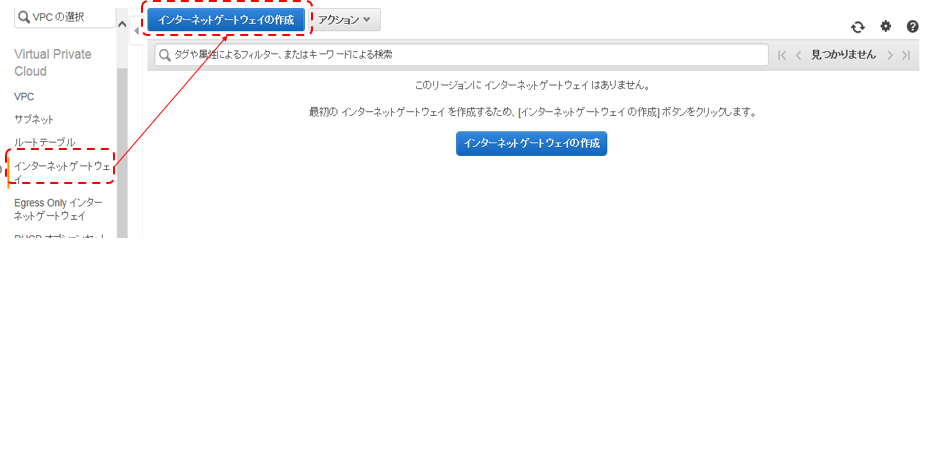Open ルートテーブル in the sidebar
The height and width of the screenshot is (460, 928).
[x=44, y=143]
